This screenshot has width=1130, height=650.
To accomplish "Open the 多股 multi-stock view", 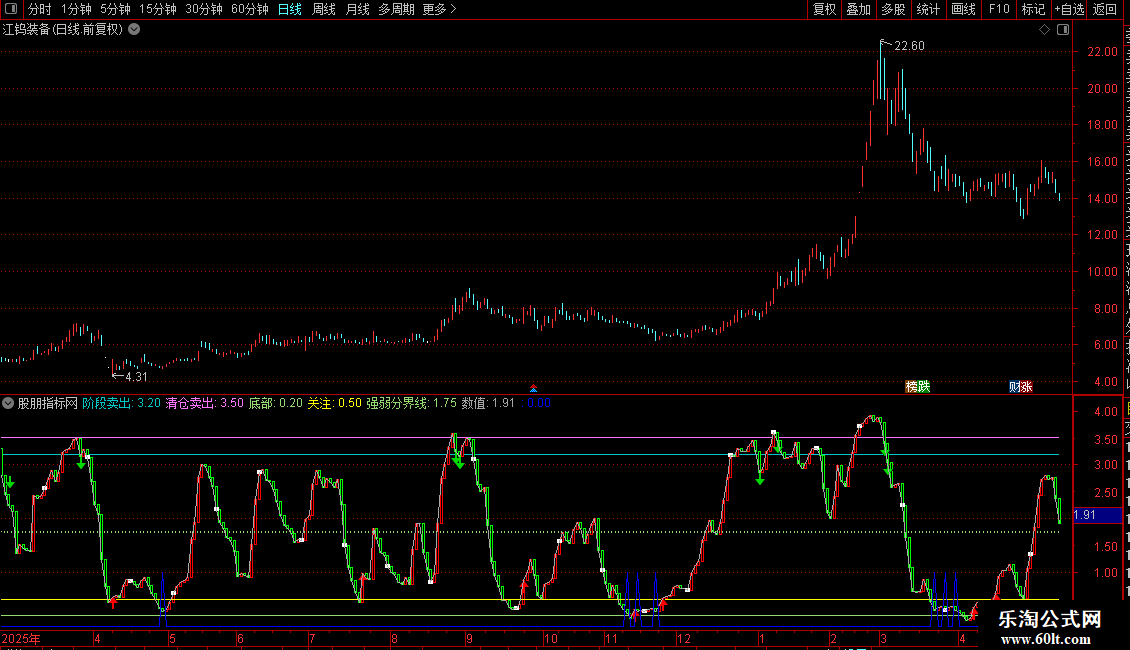I will 894,9.
